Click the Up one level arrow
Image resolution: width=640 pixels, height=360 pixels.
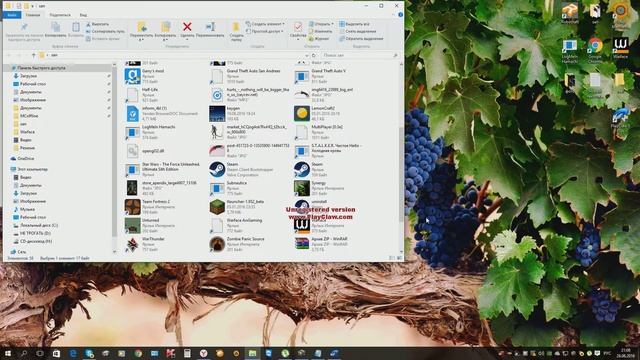point(33,55)
